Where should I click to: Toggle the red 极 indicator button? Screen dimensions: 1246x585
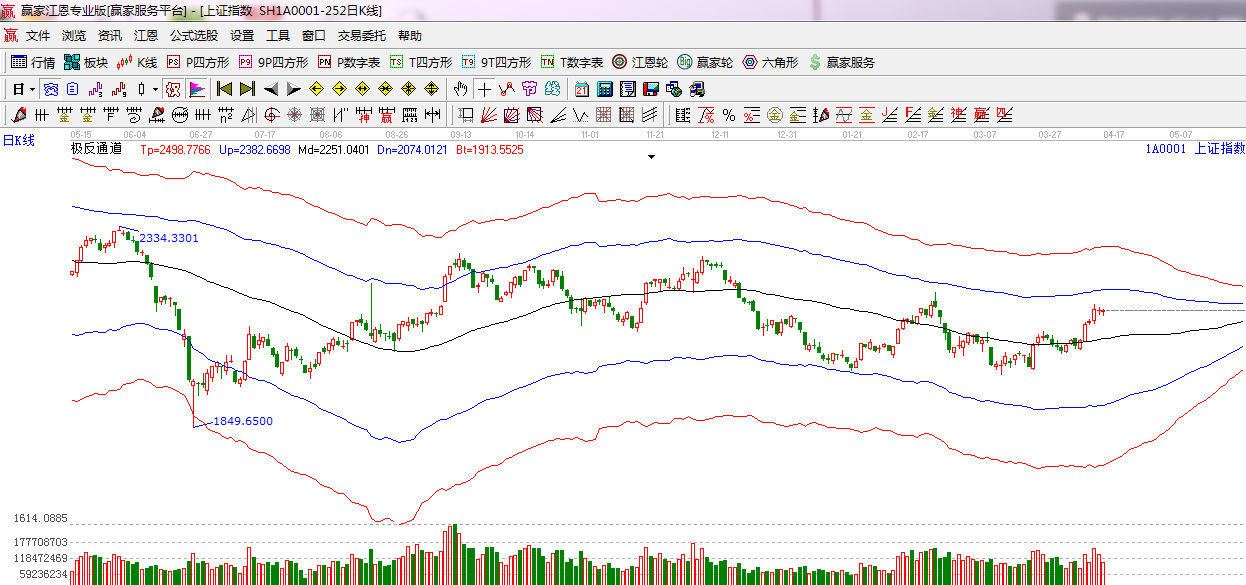(173, 89)
